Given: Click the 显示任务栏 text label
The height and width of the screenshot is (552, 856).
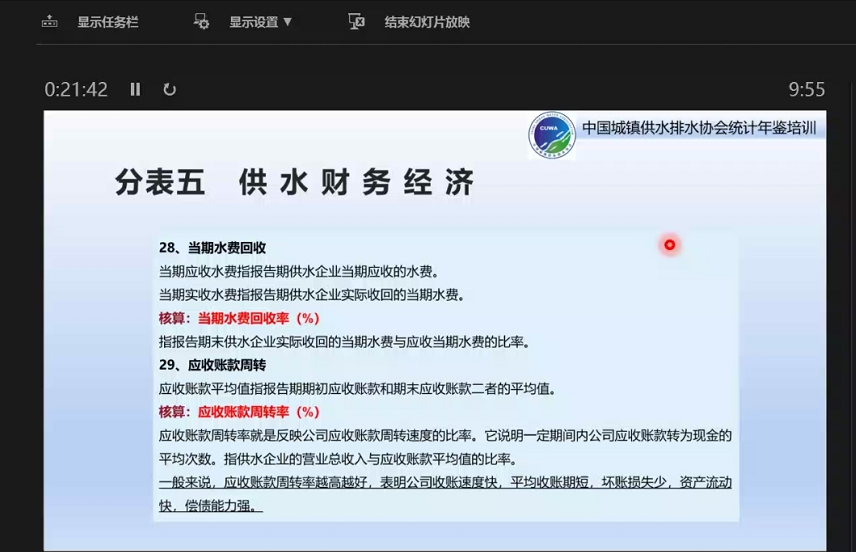Looking at the screenshot, I should (x=108, y=22).
